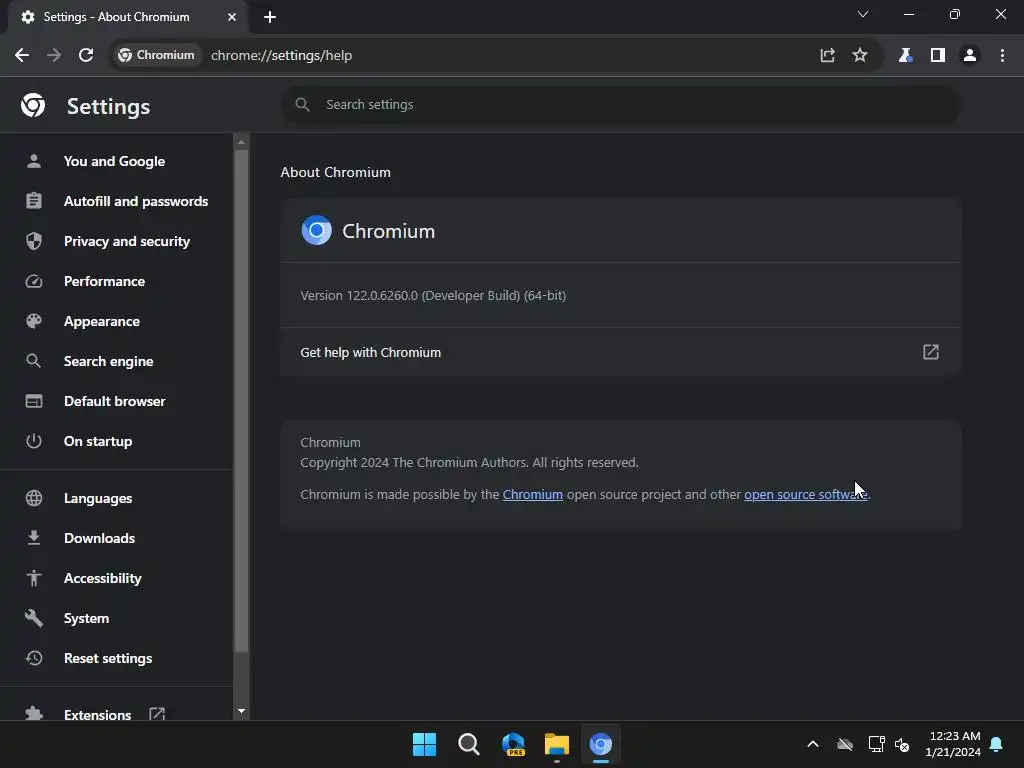Click the Downloads arrow icon

[x=34, y=538]
